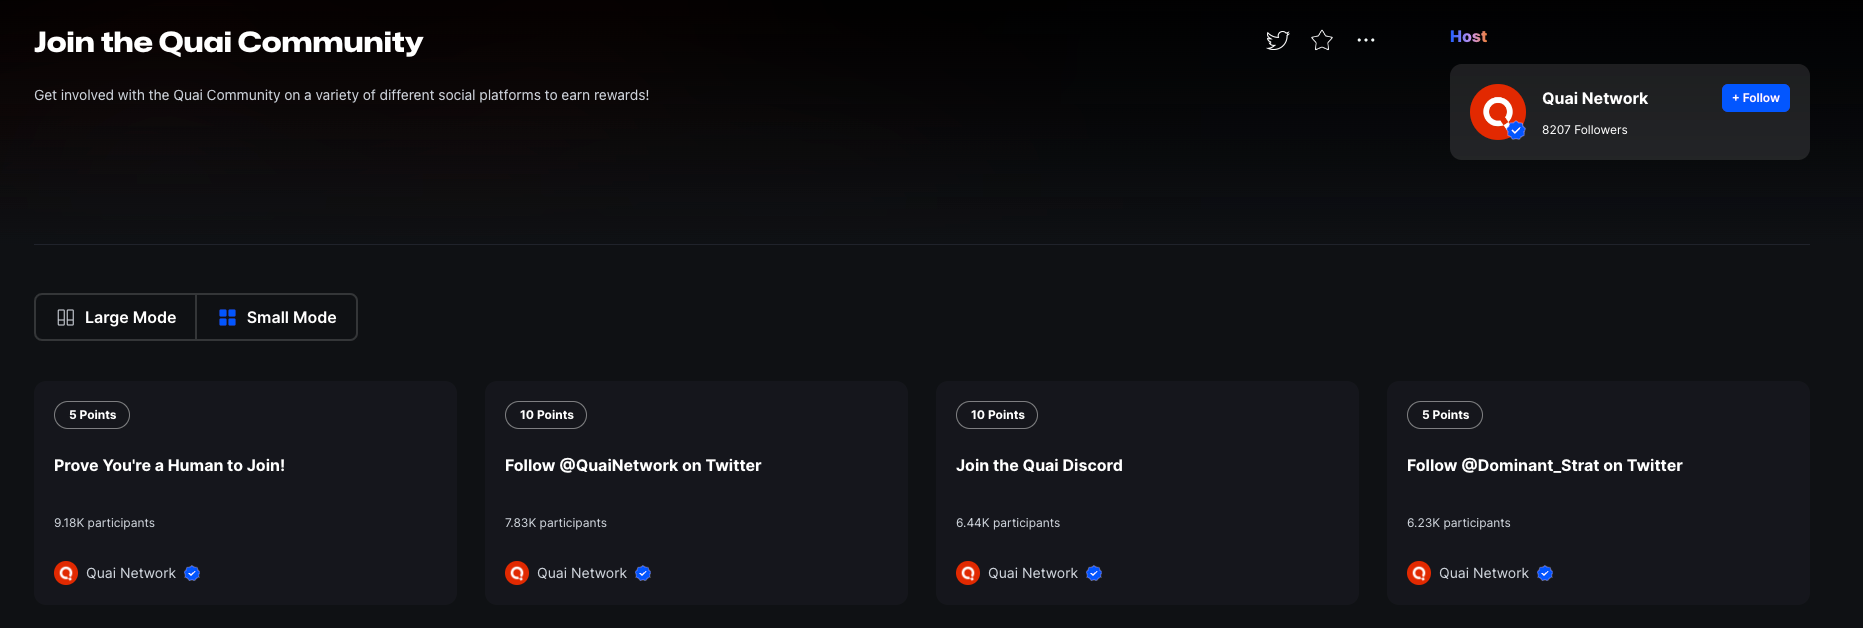Click Quai Network name on @Dominant_Strat card
This screenshot has width=1863, height=628.
pos(1484,573)
